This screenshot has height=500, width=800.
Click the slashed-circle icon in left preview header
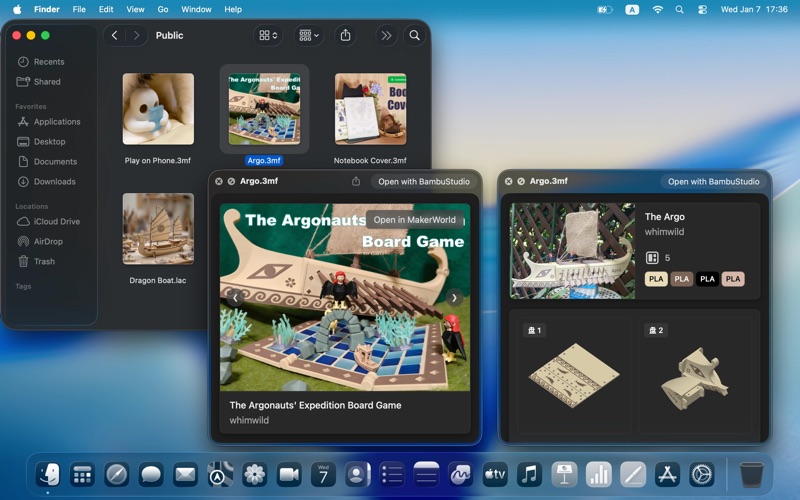coord(231,181)
